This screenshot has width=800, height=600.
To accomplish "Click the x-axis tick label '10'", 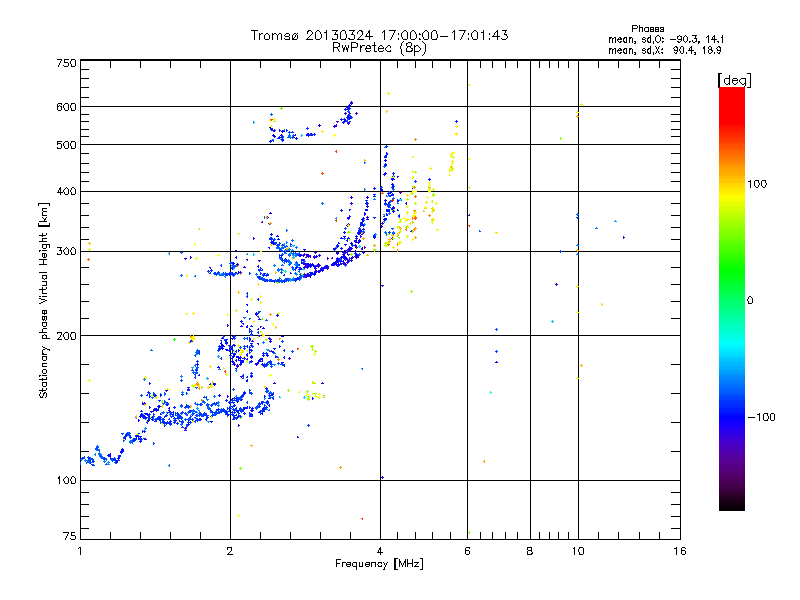I will [x=578, y=551].
